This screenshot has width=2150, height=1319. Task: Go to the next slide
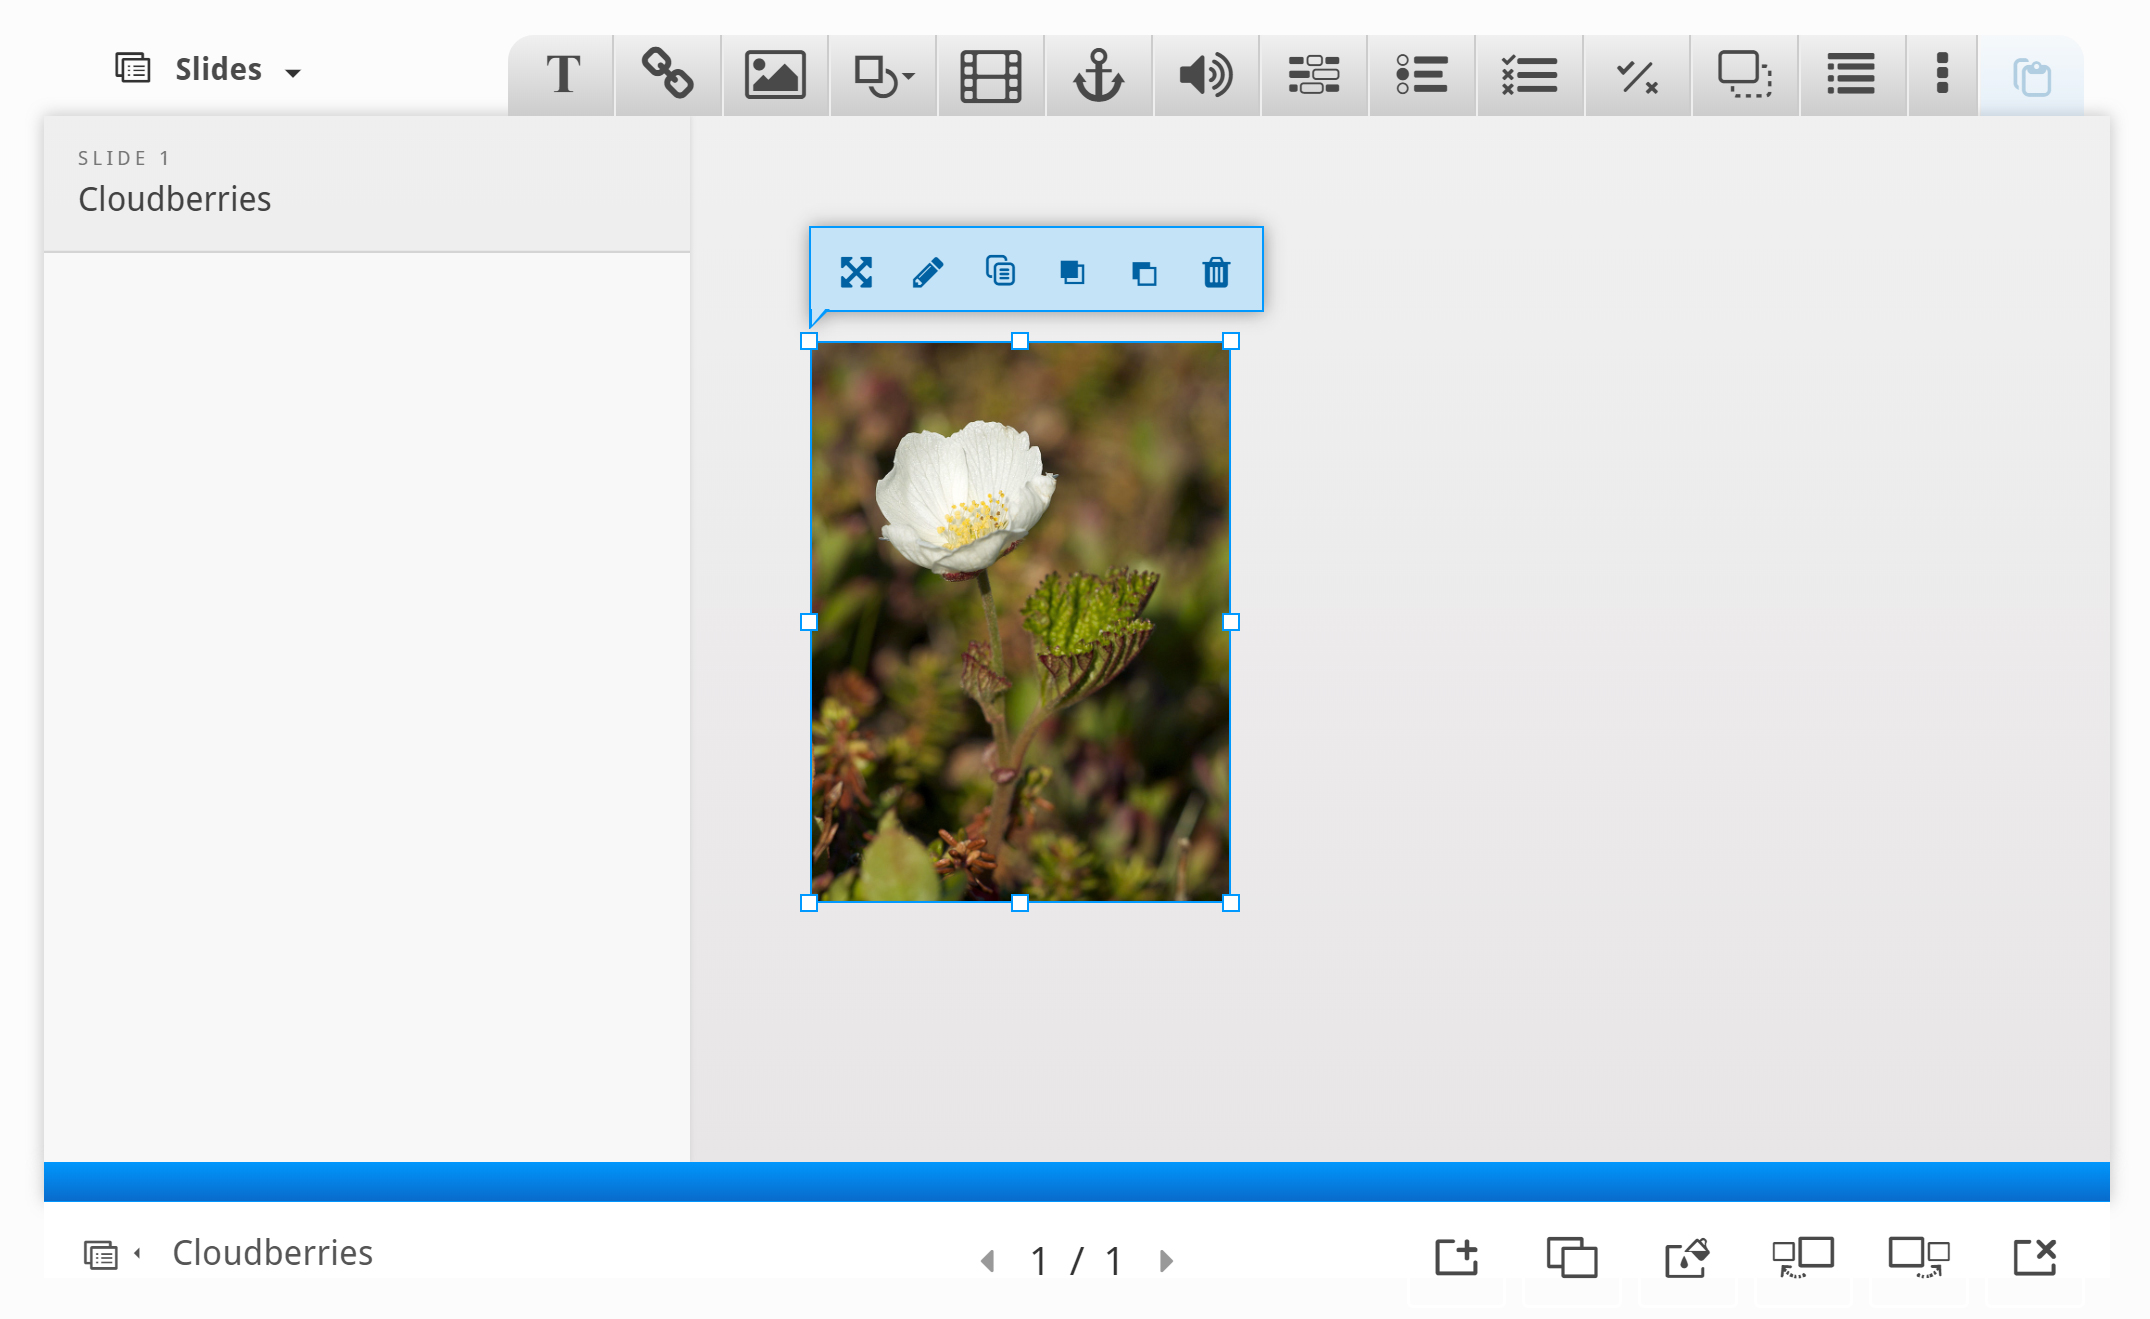coord(1166,1261)
